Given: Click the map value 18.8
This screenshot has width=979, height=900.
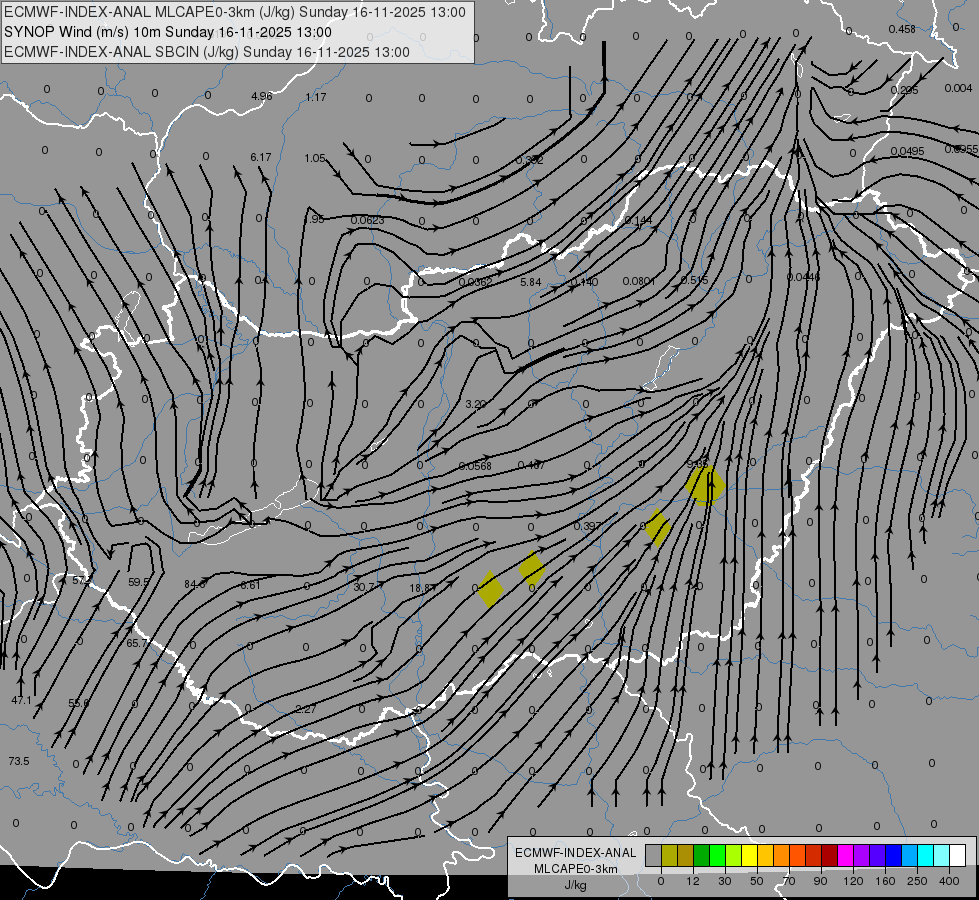Looking at the screenshot, I should [421, 588].
